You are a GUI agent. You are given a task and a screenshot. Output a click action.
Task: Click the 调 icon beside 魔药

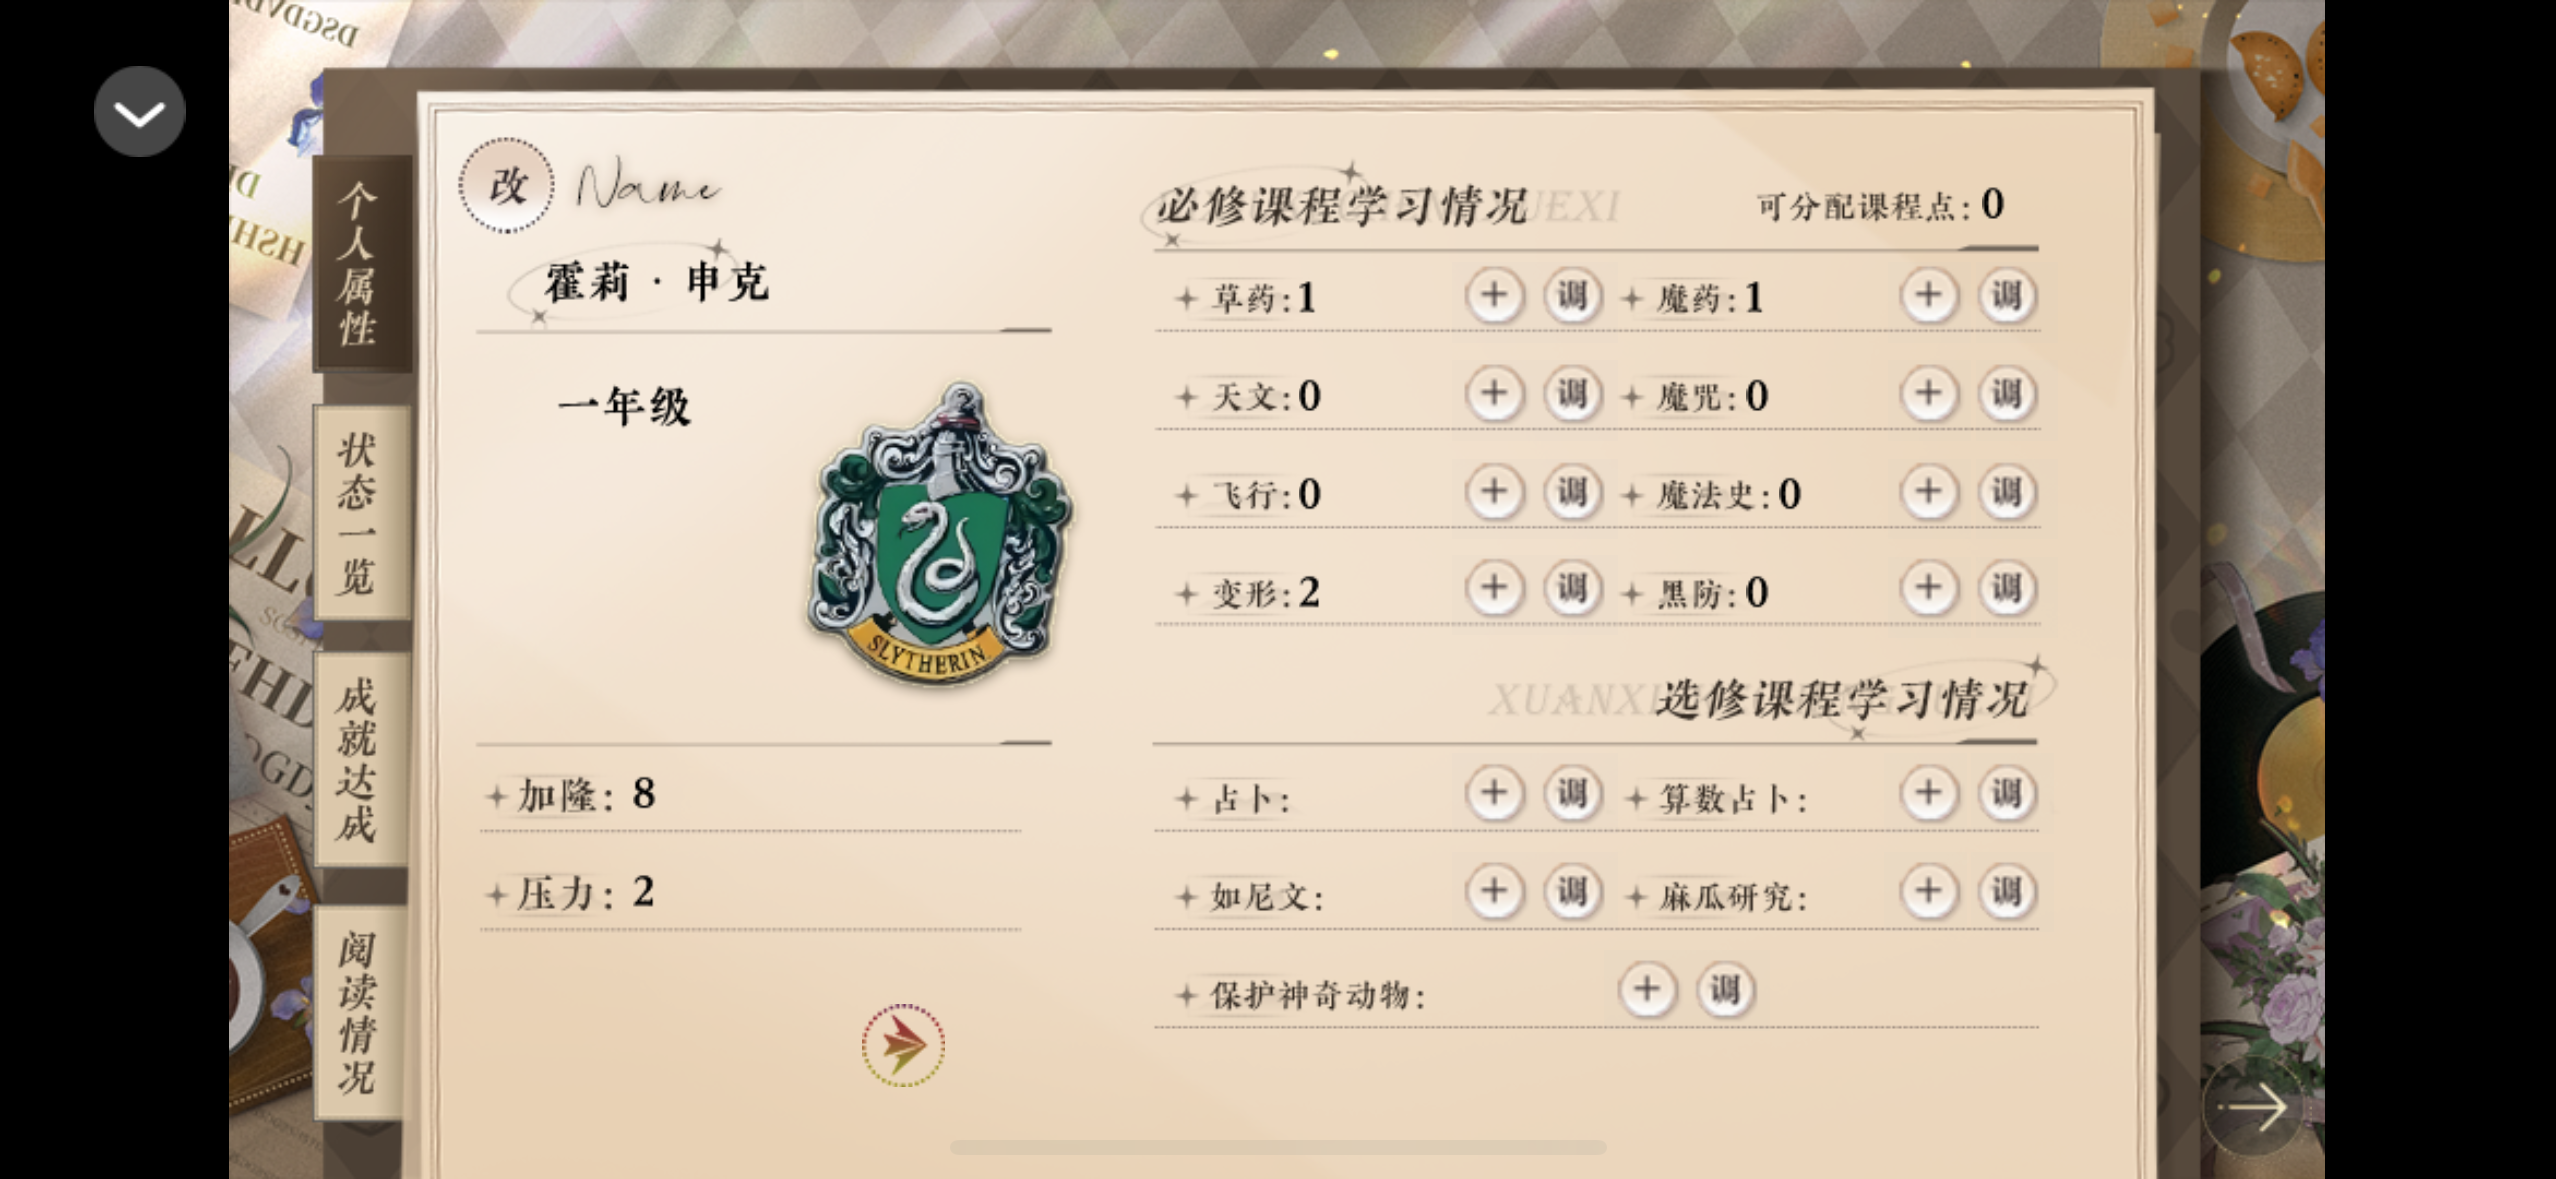coord(2006,296)
